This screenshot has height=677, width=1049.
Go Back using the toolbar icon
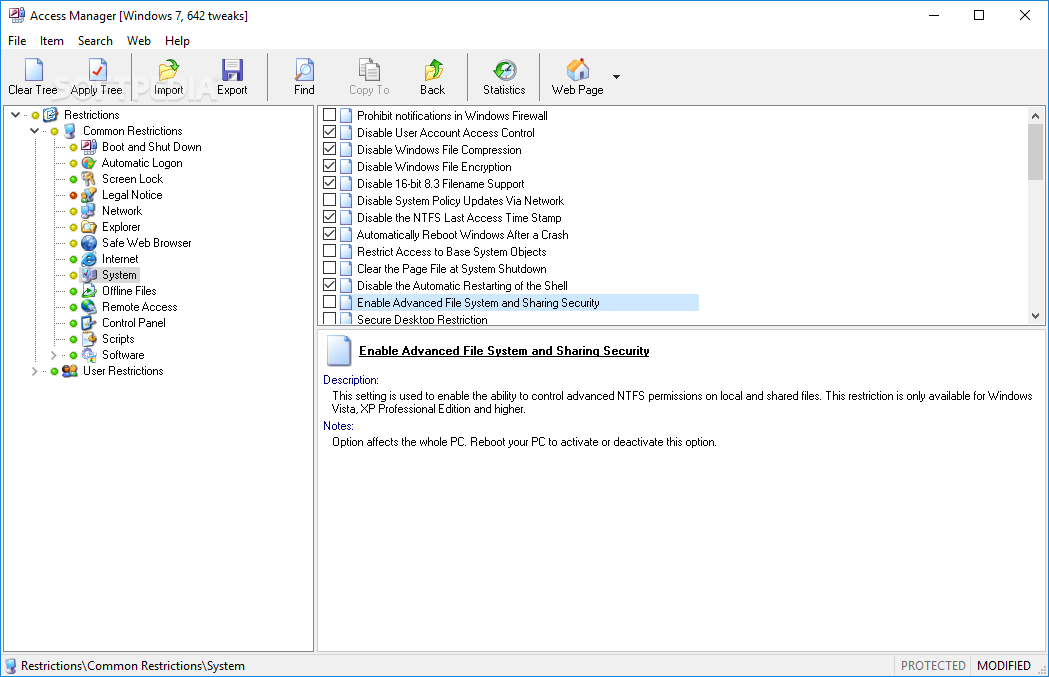[433, 70]
